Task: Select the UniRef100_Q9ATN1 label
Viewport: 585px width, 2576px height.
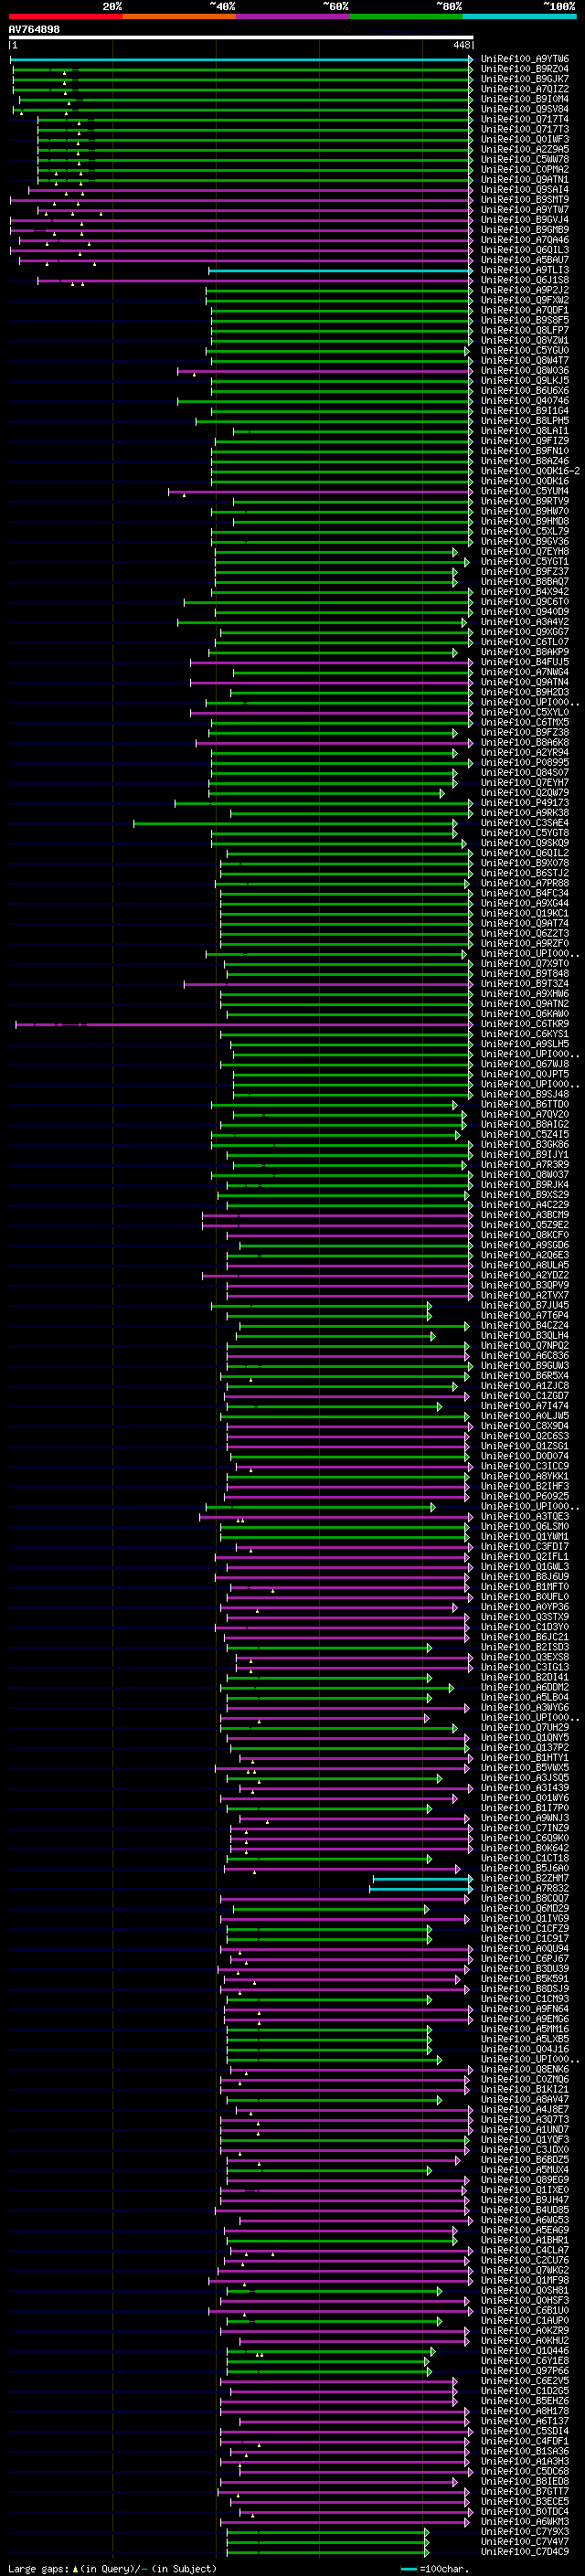Action: [525, 180]
